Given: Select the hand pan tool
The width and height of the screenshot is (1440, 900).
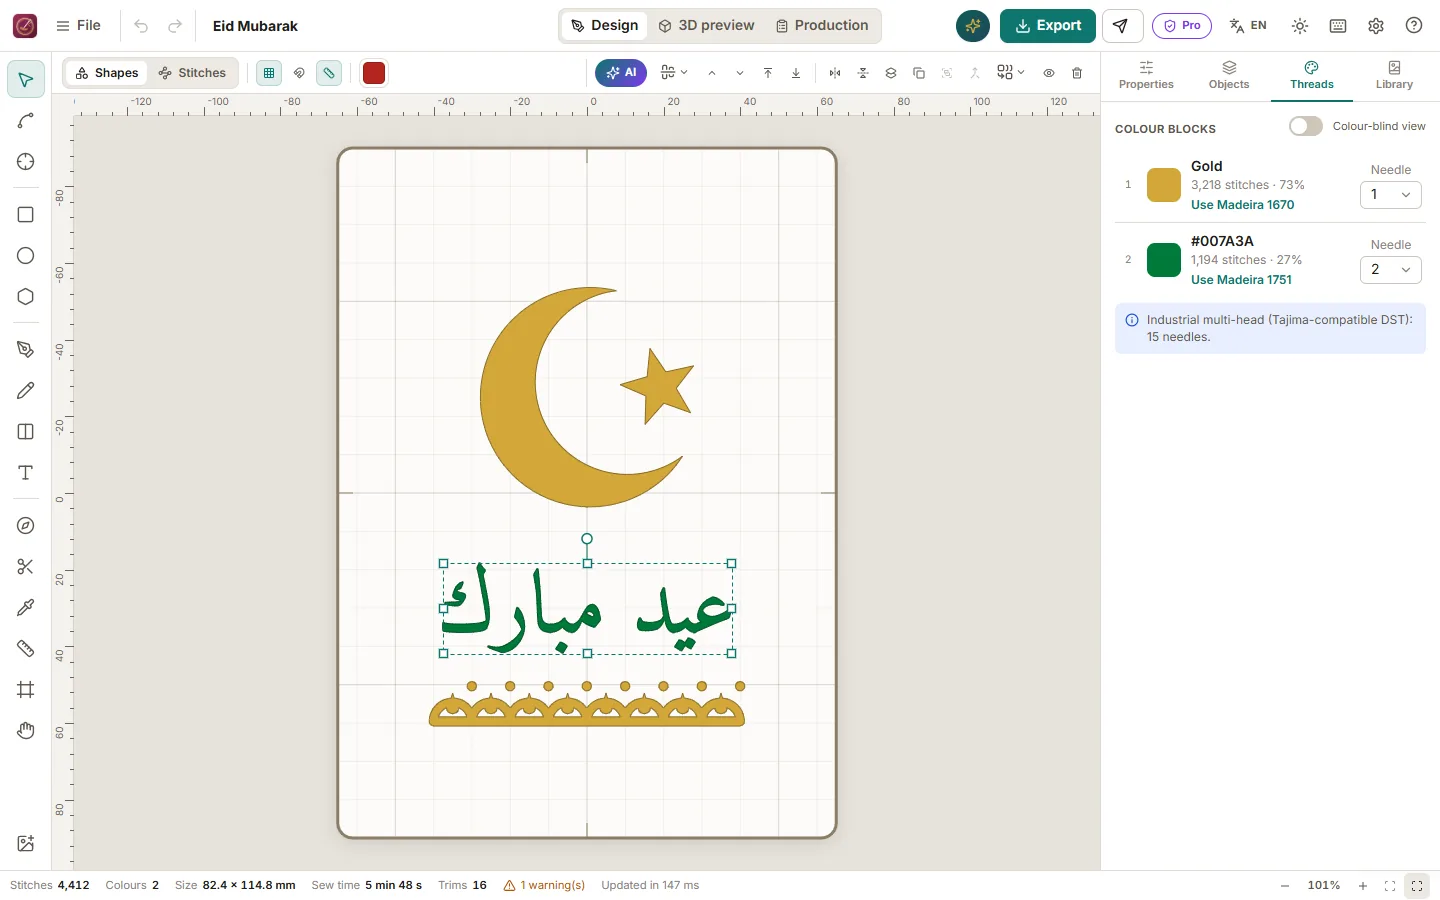Looking at the screenshot, I should point(26,731).
